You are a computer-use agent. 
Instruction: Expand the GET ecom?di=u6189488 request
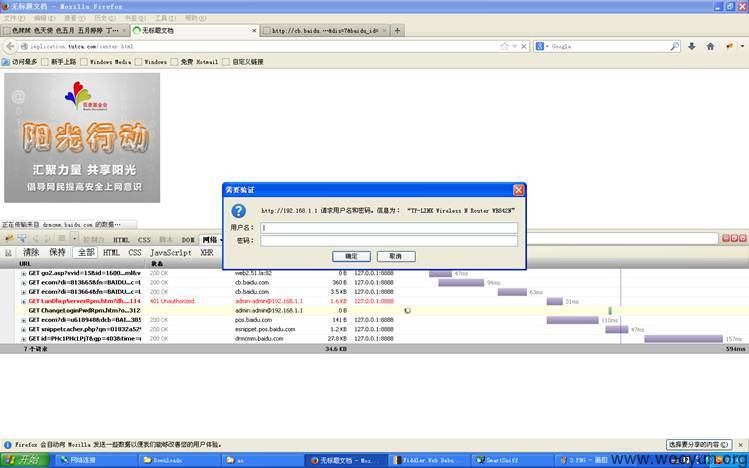click(23, 320)
